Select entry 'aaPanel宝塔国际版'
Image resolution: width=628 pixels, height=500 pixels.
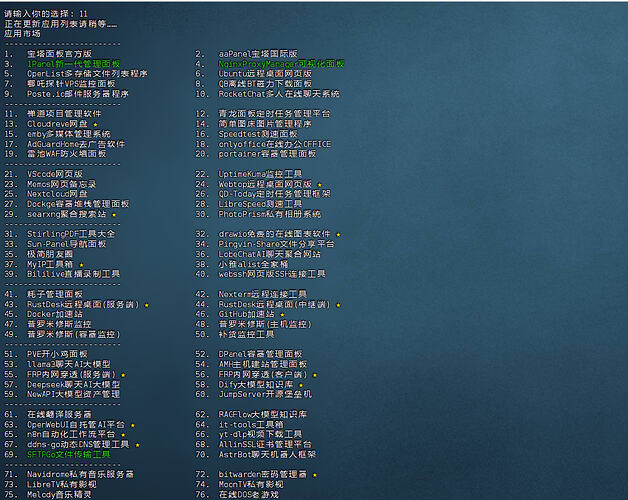(258, 54)
